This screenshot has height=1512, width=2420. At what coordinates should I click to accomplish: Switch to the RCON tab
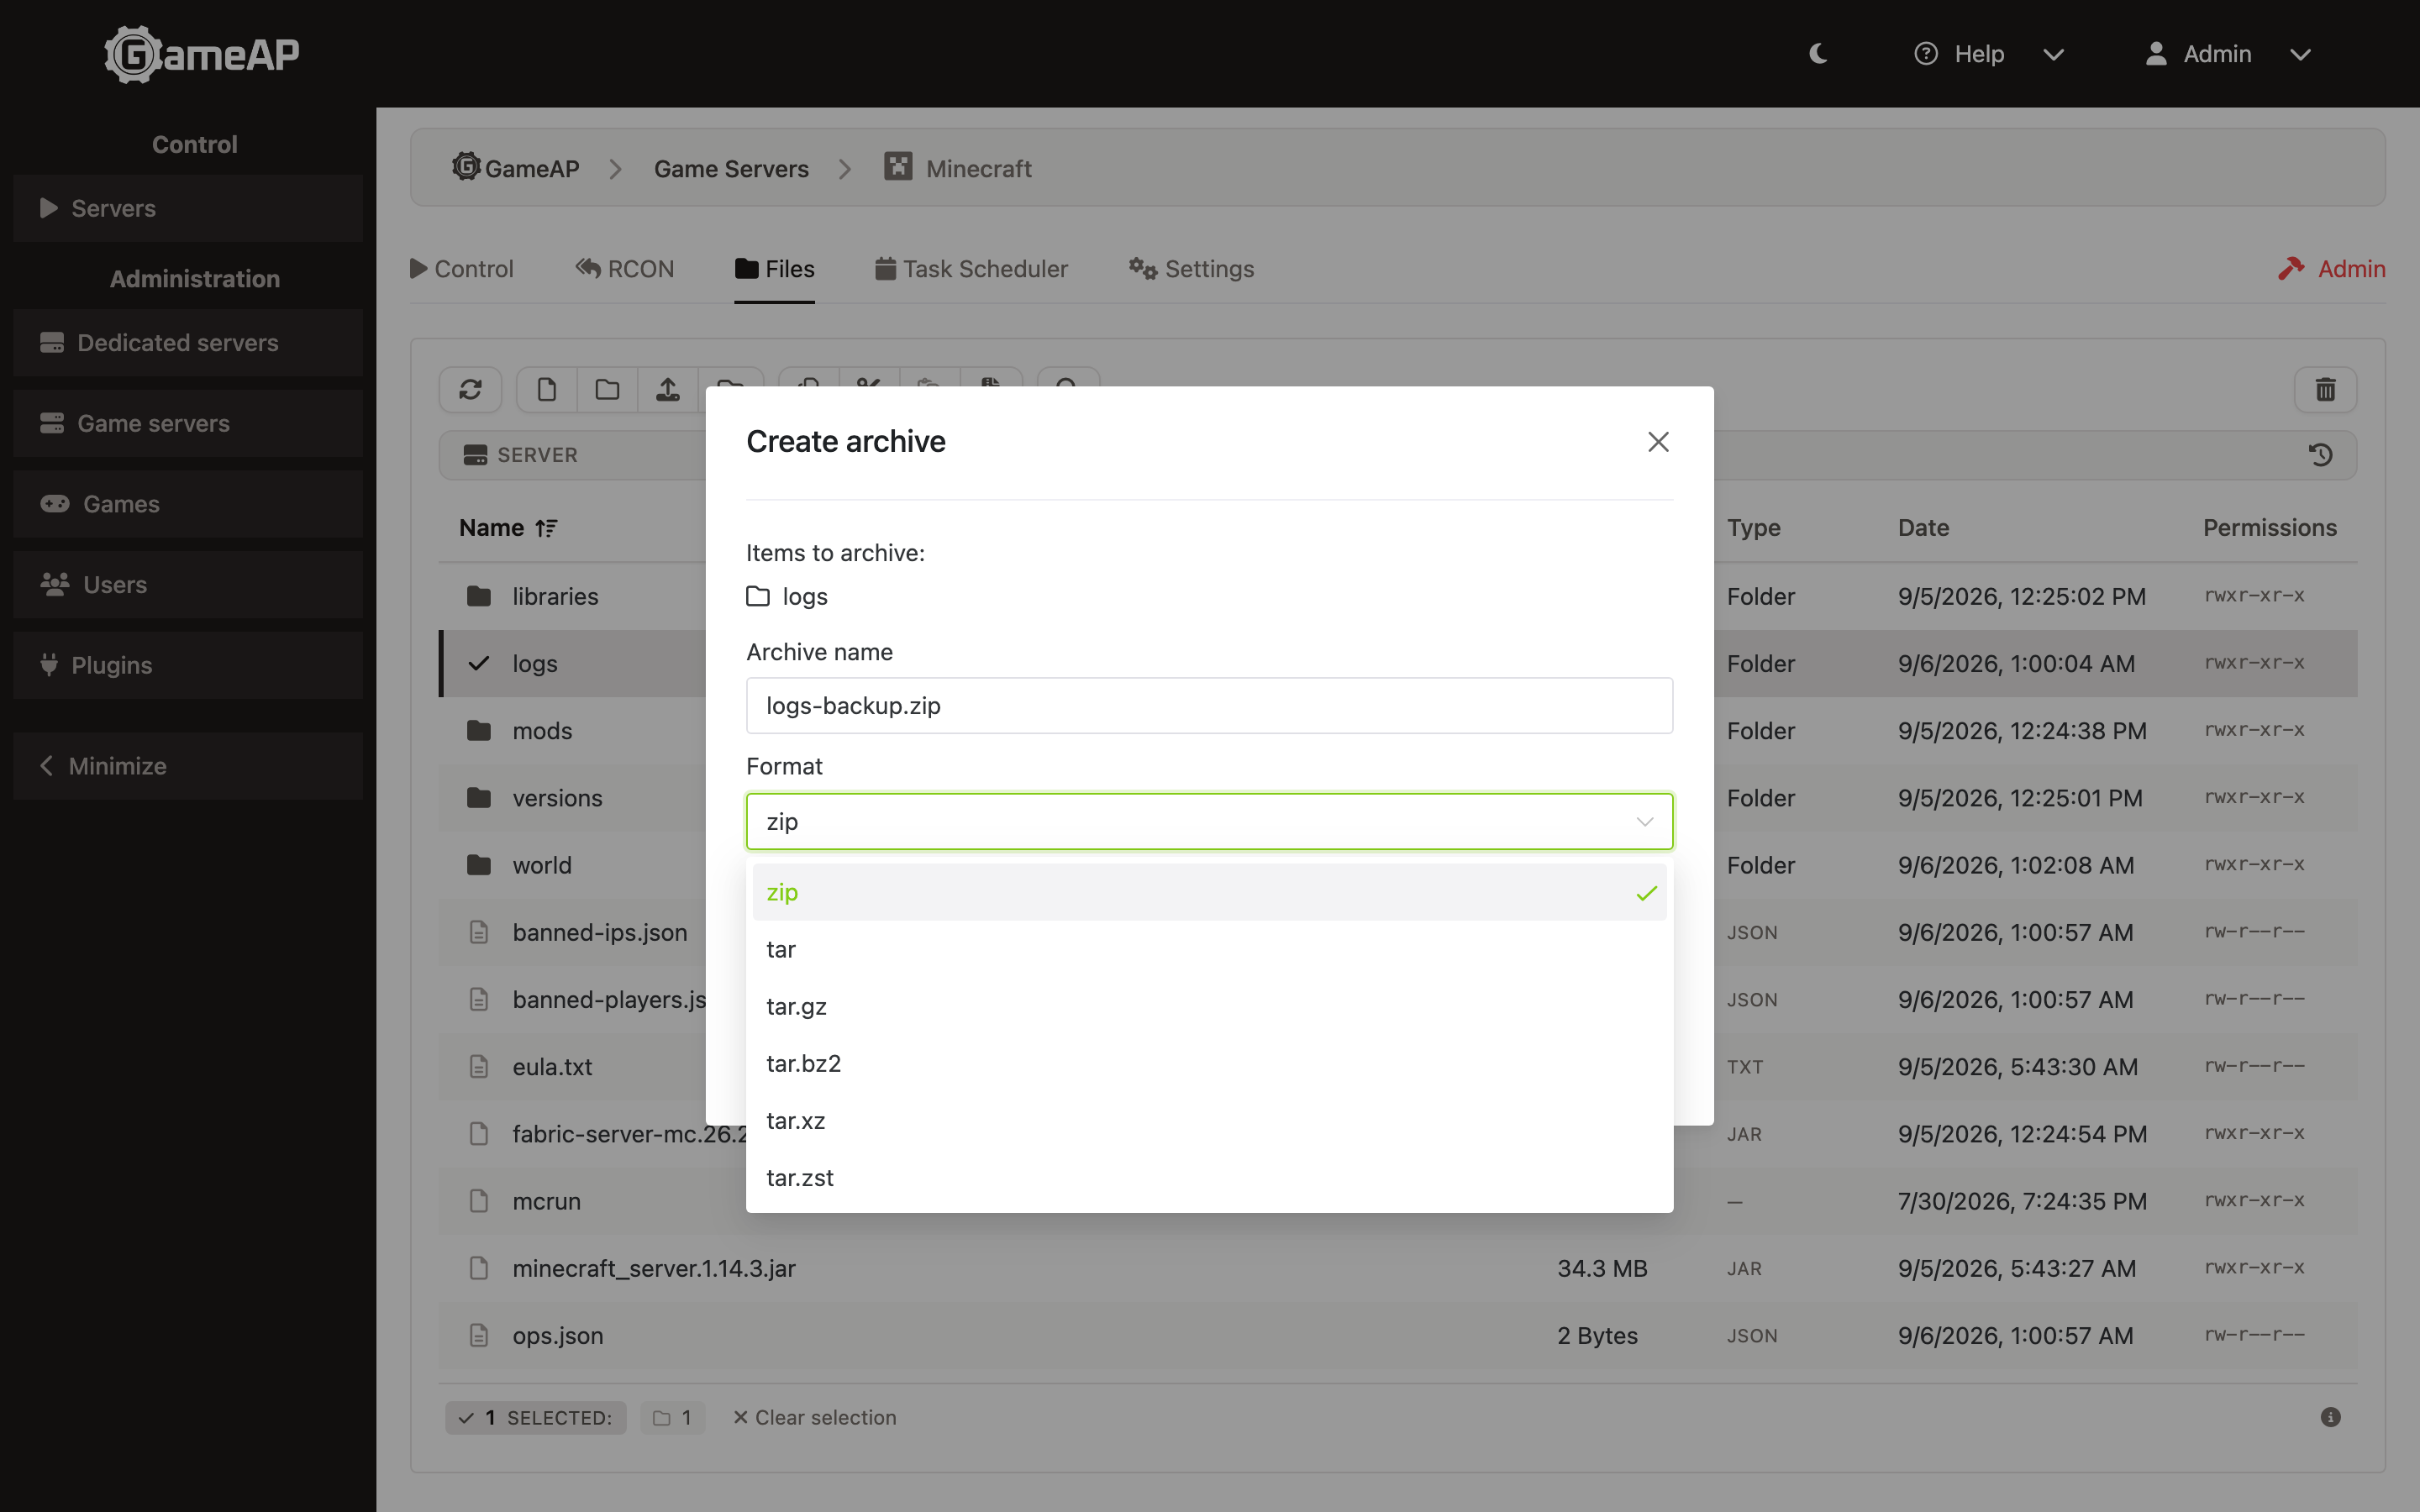pos(625,269)
